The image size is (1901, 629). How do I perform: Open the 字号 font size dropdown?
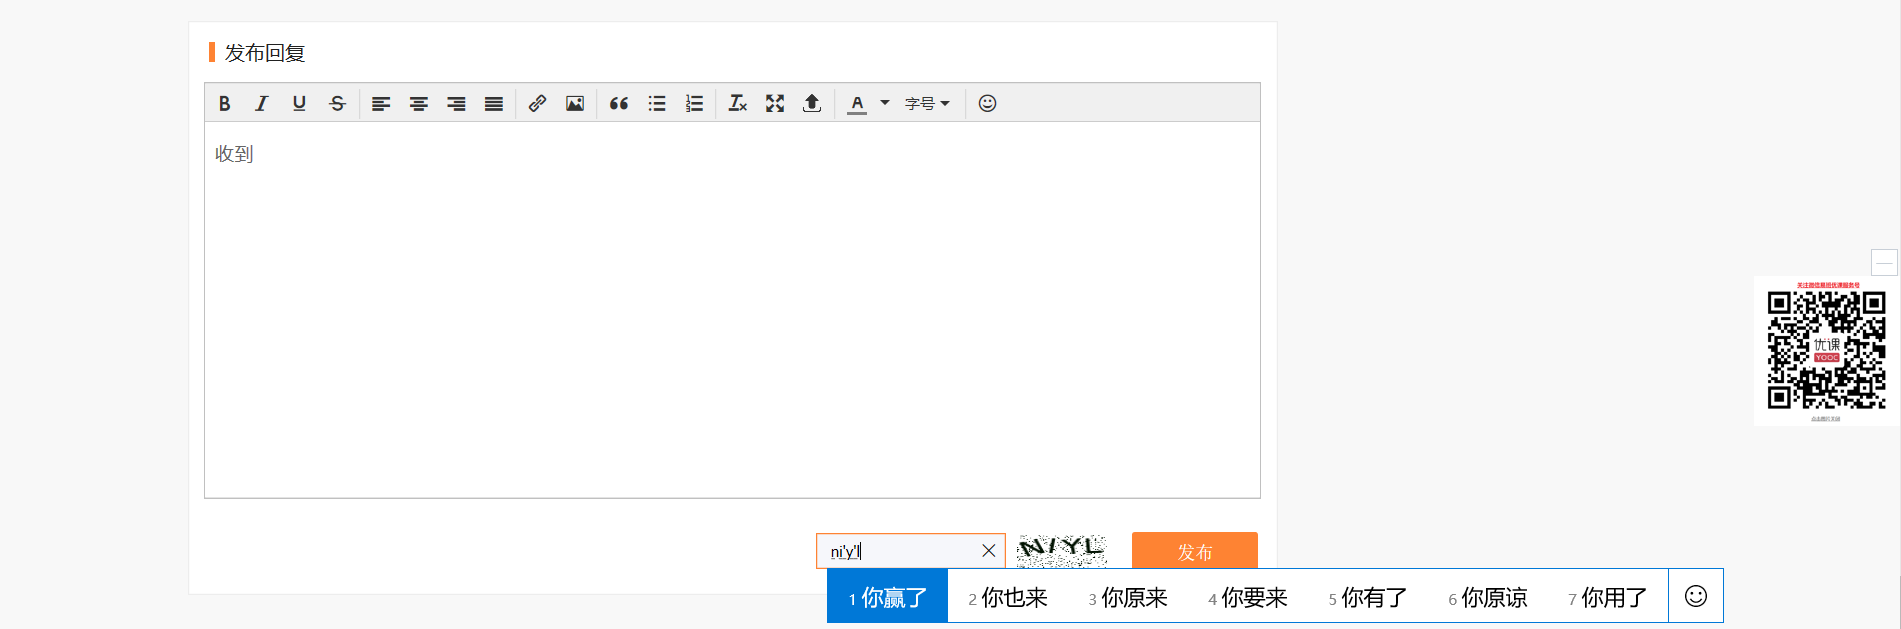tap(927, 103)
